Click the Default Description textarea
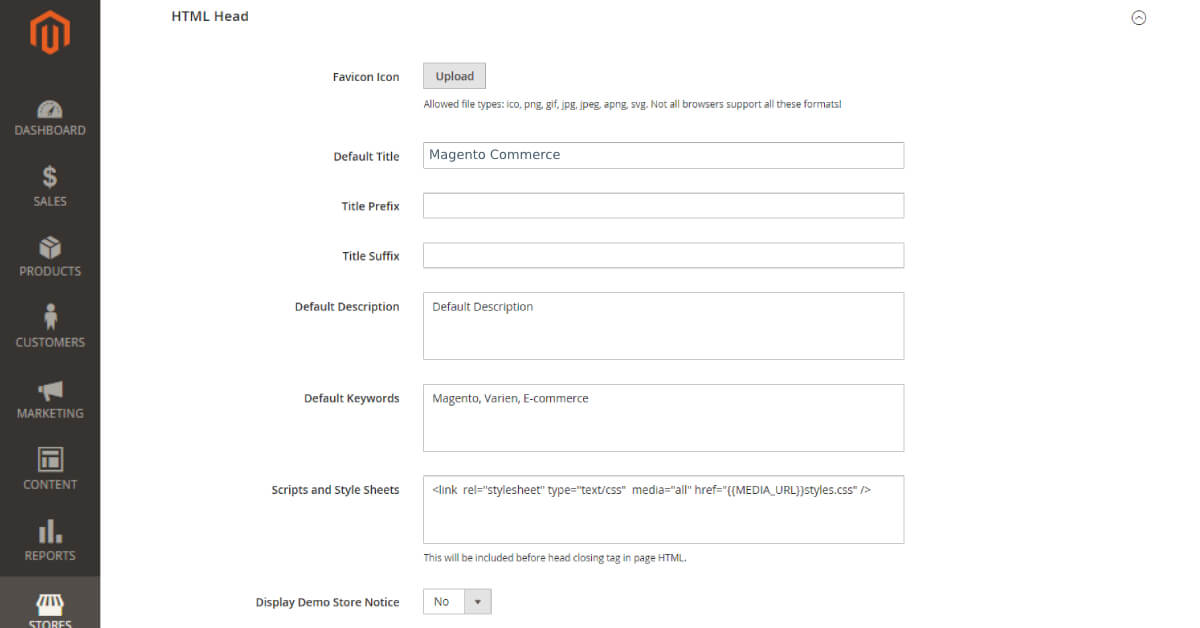Image resolution: width=1200 pixels, height=628 pixels. click(663, 326)
